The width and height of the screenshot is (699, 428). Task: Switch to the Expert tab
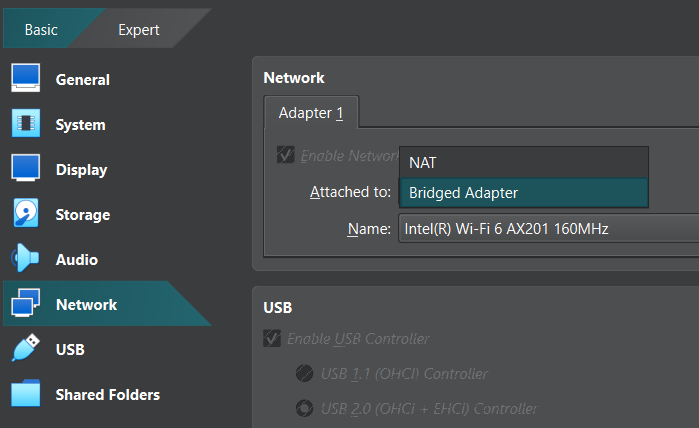point(139,30)
